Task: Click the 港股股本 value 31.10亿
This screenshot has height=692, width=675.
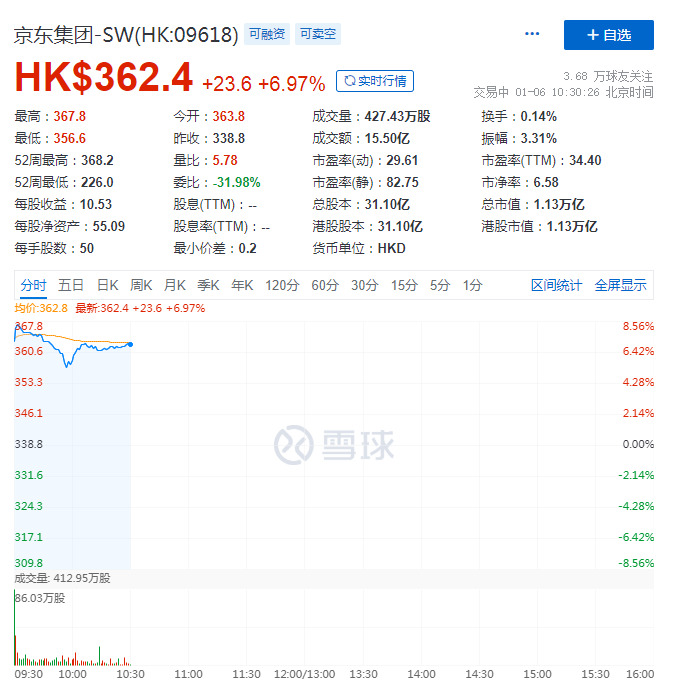Action: tap(400, 226)
